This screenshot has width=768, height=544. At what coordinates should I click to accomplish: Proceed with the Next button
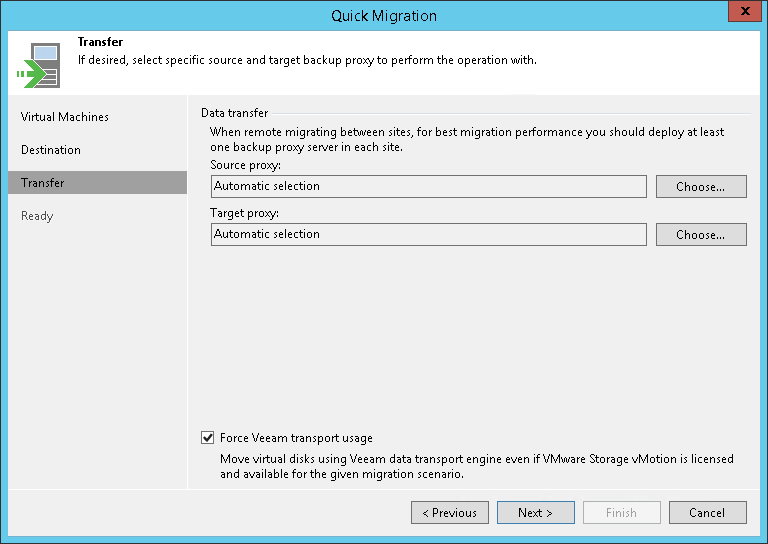pyautogui.click(x=535, y=513)
